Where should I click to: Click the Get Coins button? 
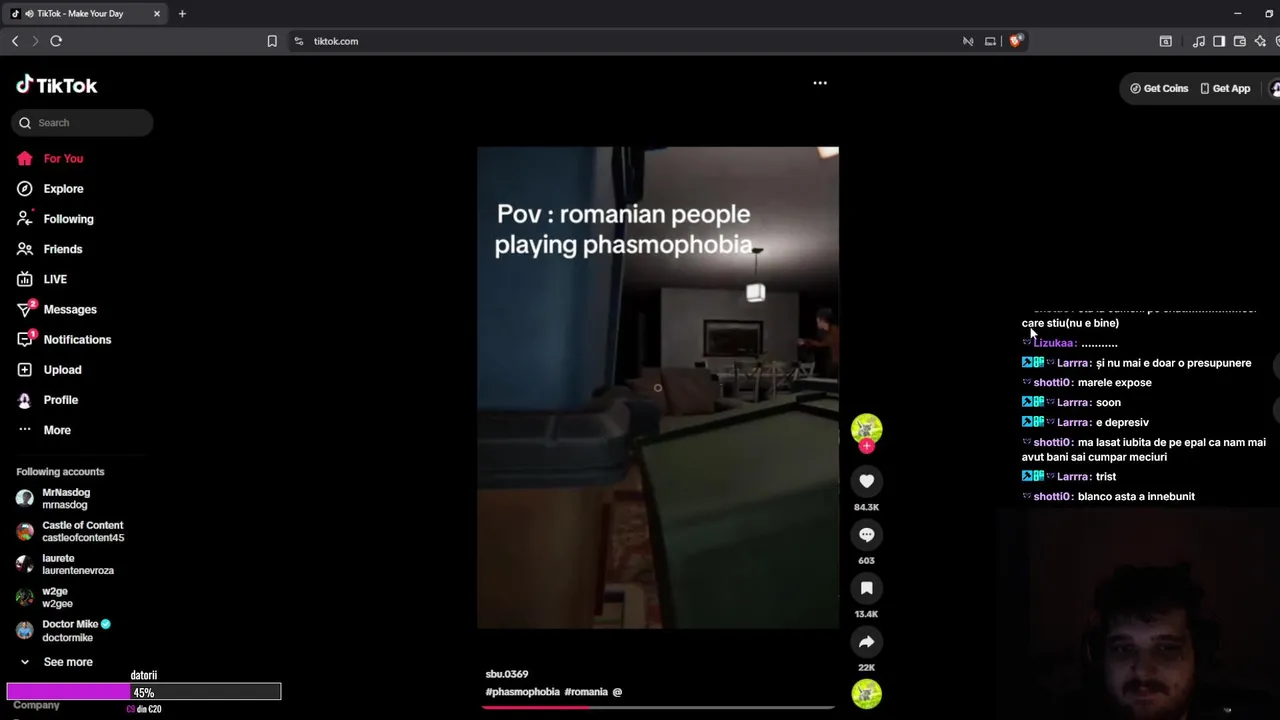point(1159,88)
